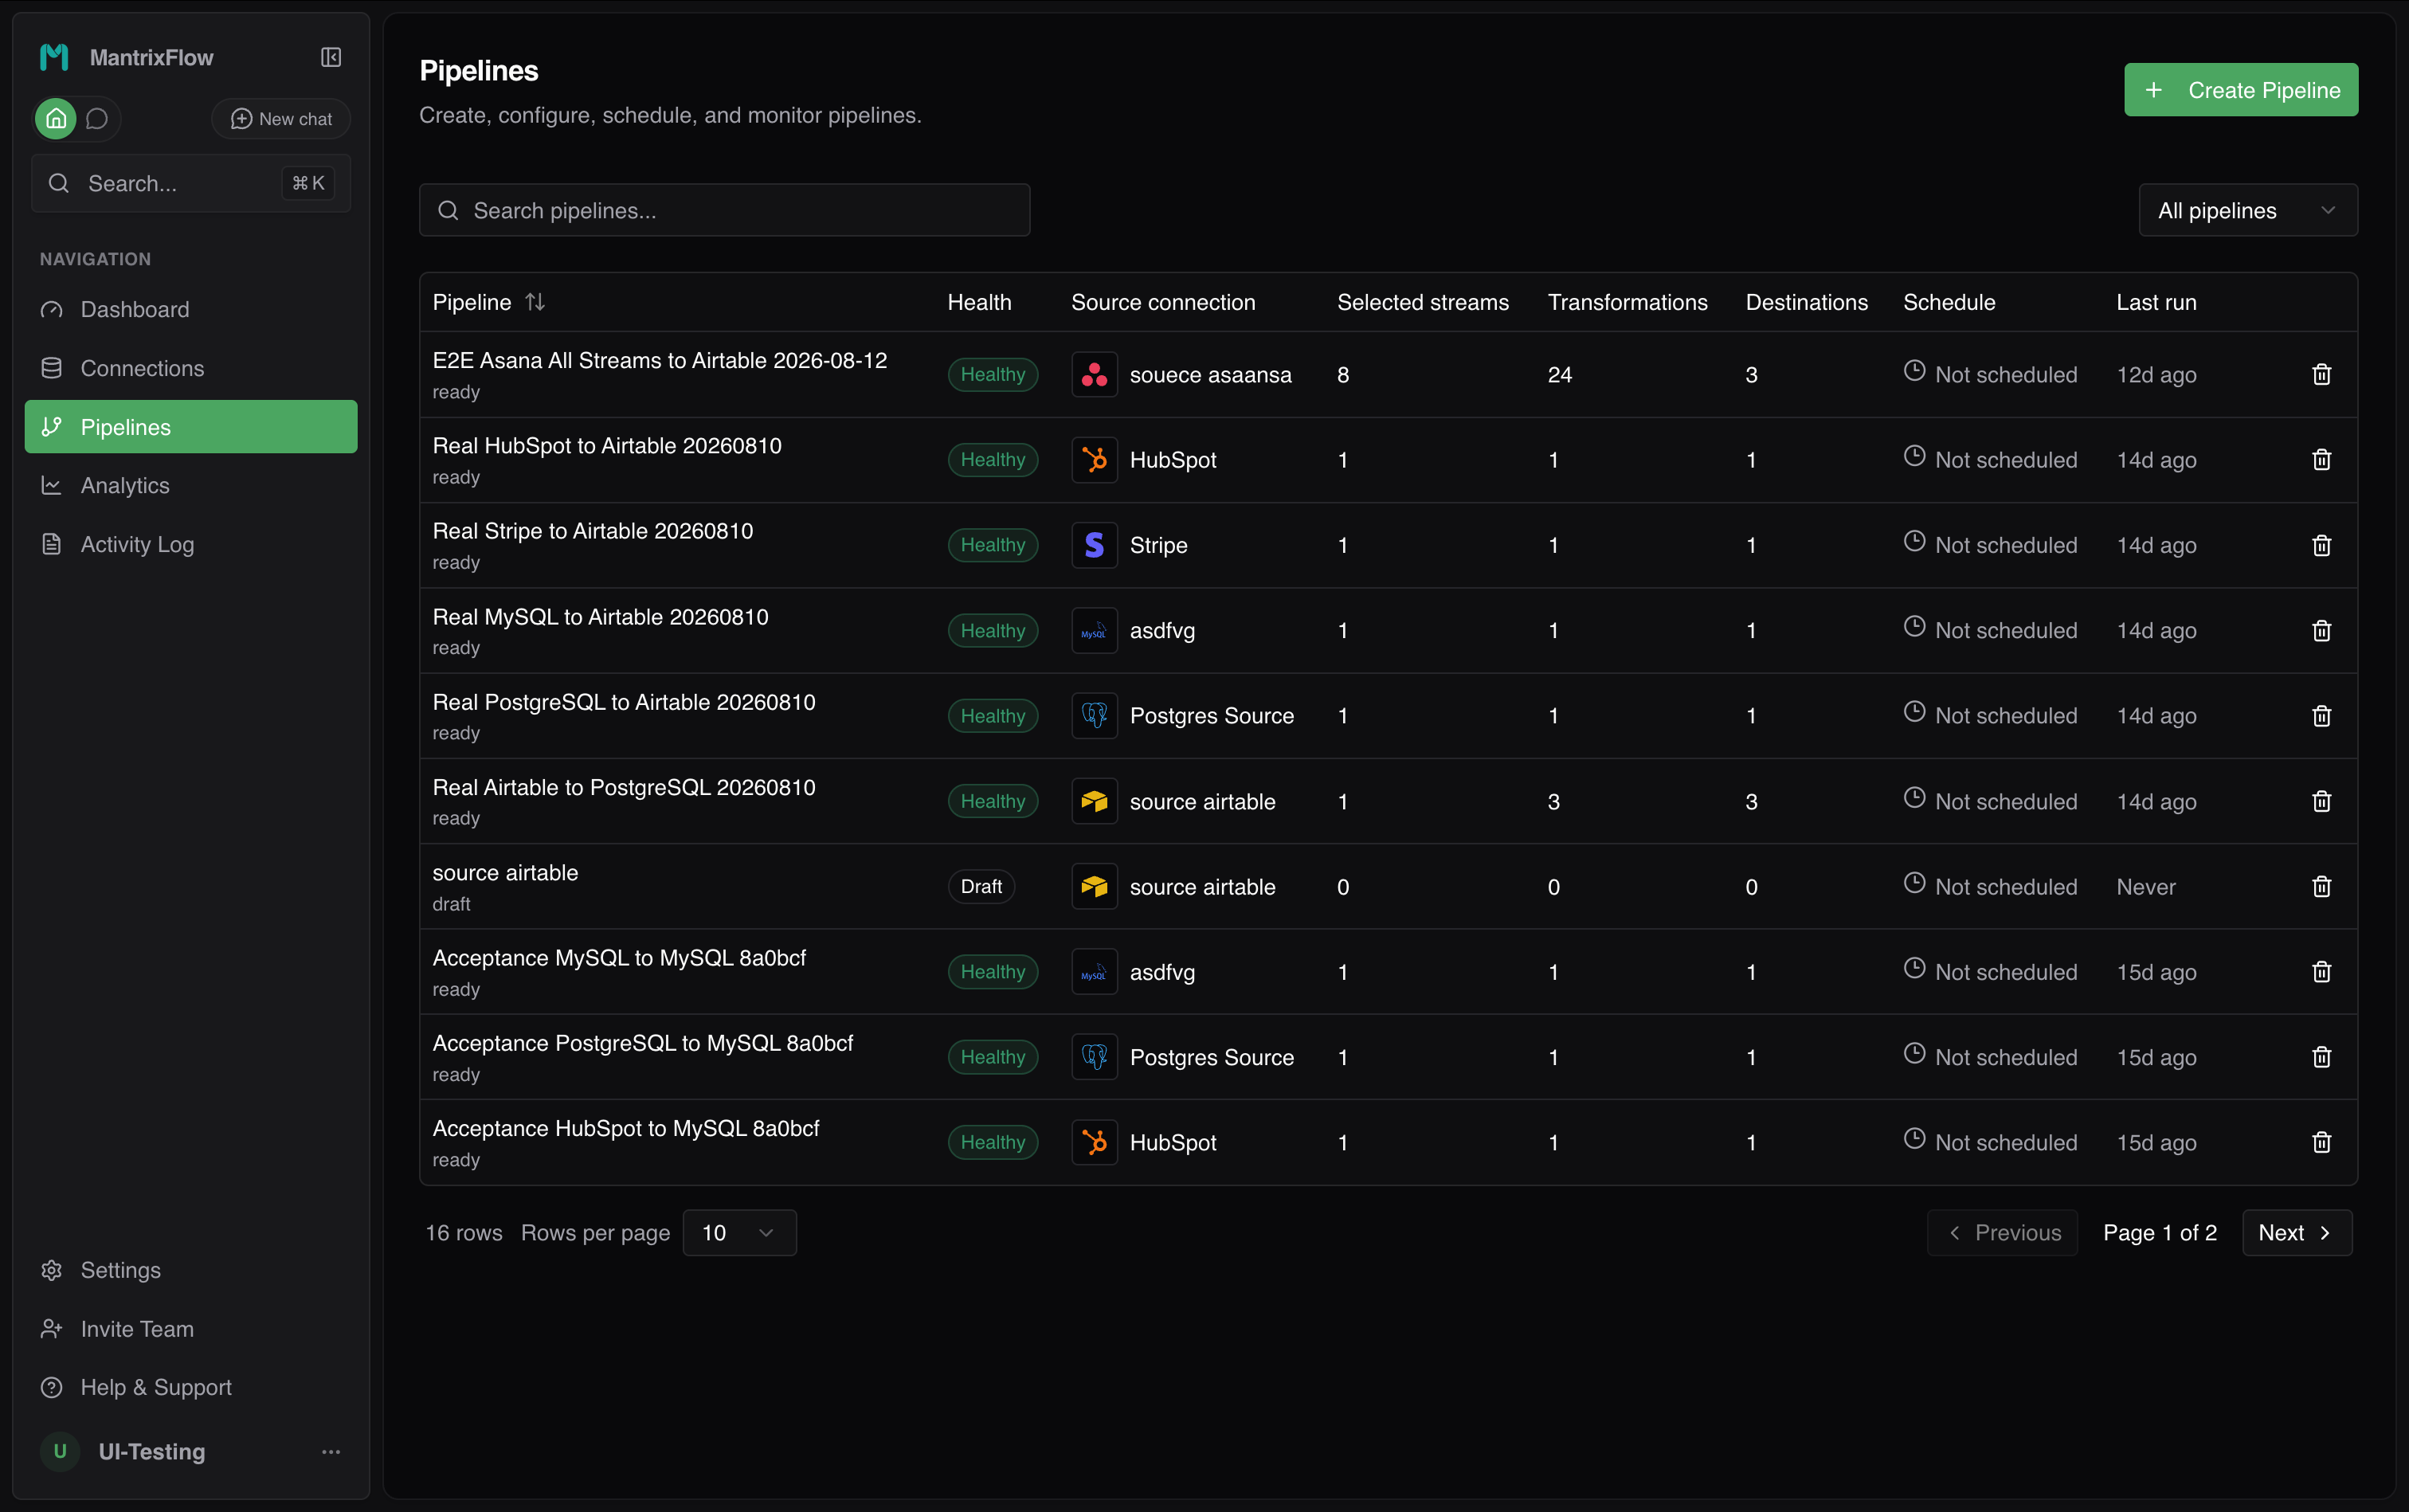The width and height of the screenshot is (2409, 1512).
Task: Open the All pipelines filter dropdown
Action: pyautogui.click(x=2247, y=210)
